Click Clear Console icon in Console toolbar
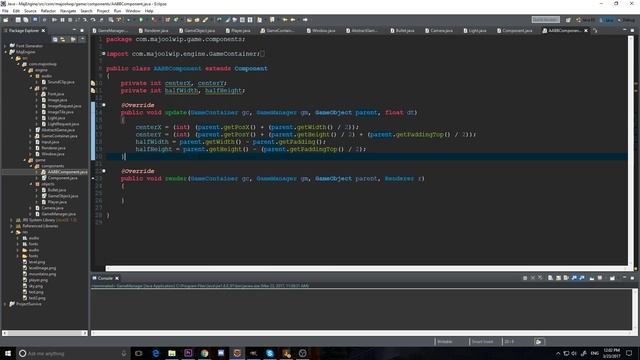The height and width of the screenshot is (360, 640). (x=550, y=278)
